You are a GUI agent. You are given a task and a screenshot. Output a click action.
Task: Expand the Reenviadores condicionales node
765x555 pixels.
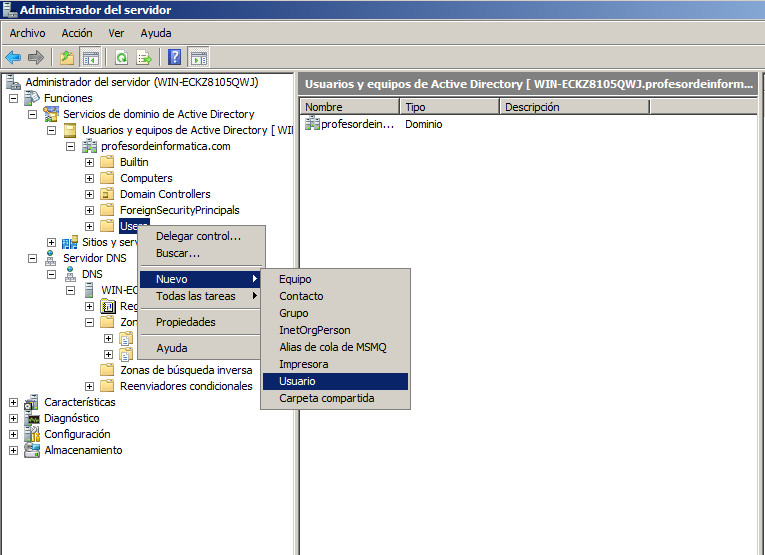pyautogui.click(x=90, y=386)
